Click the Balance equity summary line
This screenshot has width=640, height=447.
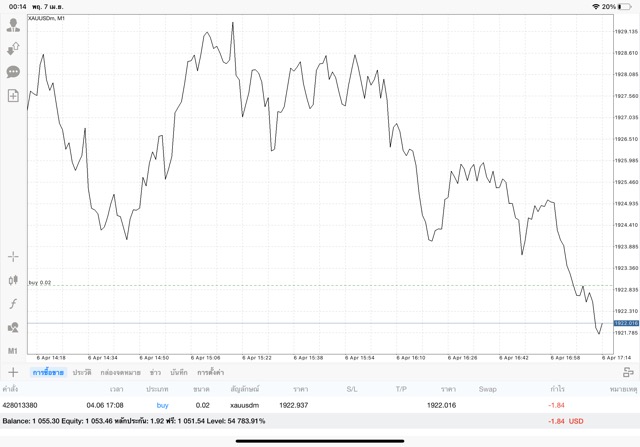(x=134, y=421)
